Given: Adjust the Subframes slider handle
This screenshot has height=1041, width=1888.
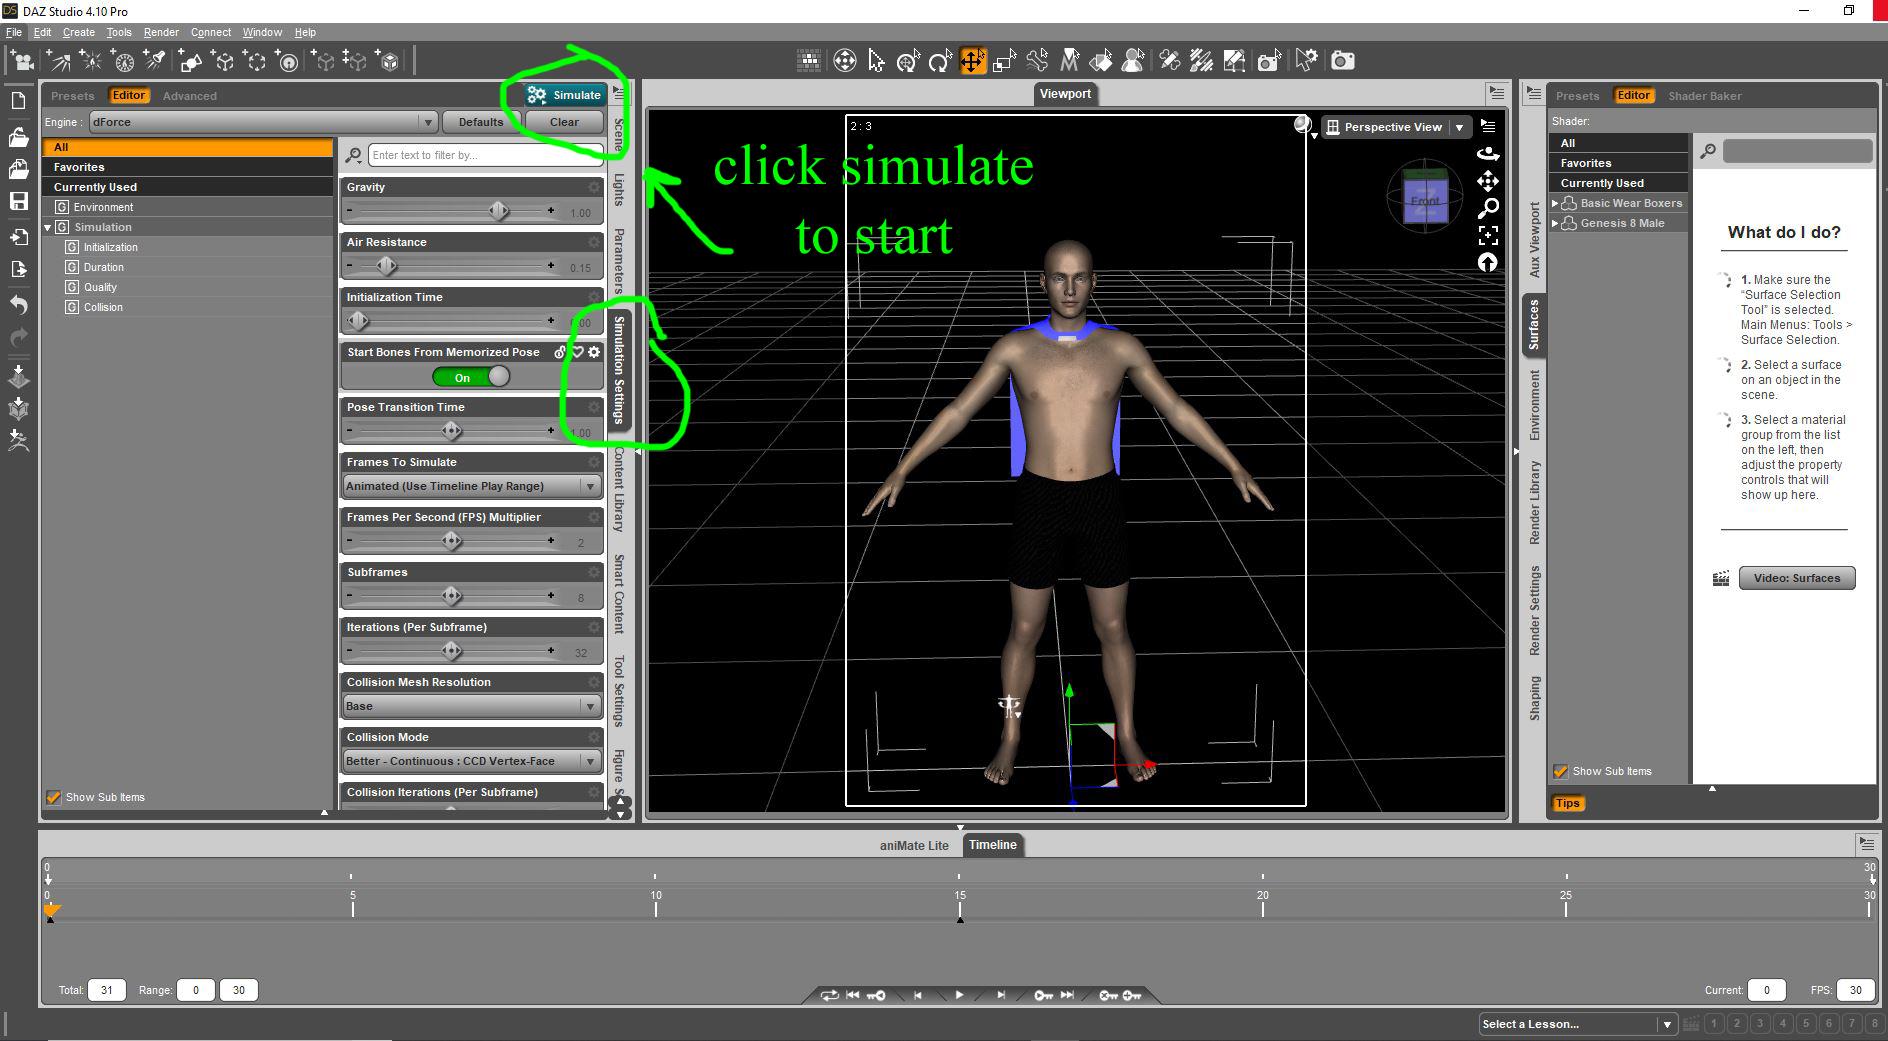Looking at the screenshot, I should pyautogui.click(x=452, y=595).
